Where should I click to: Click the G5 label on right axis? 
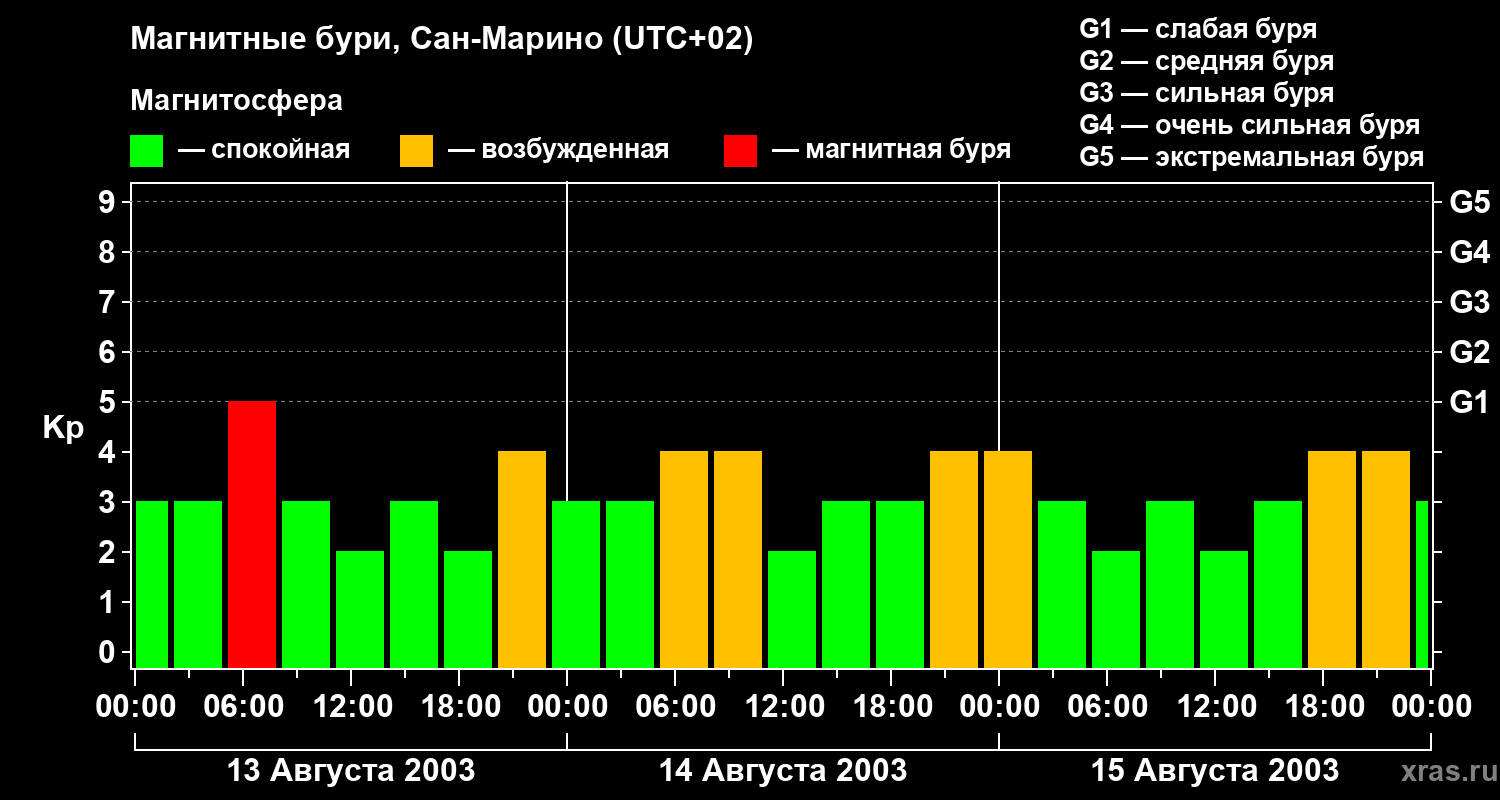click(x=1469, y=203)
